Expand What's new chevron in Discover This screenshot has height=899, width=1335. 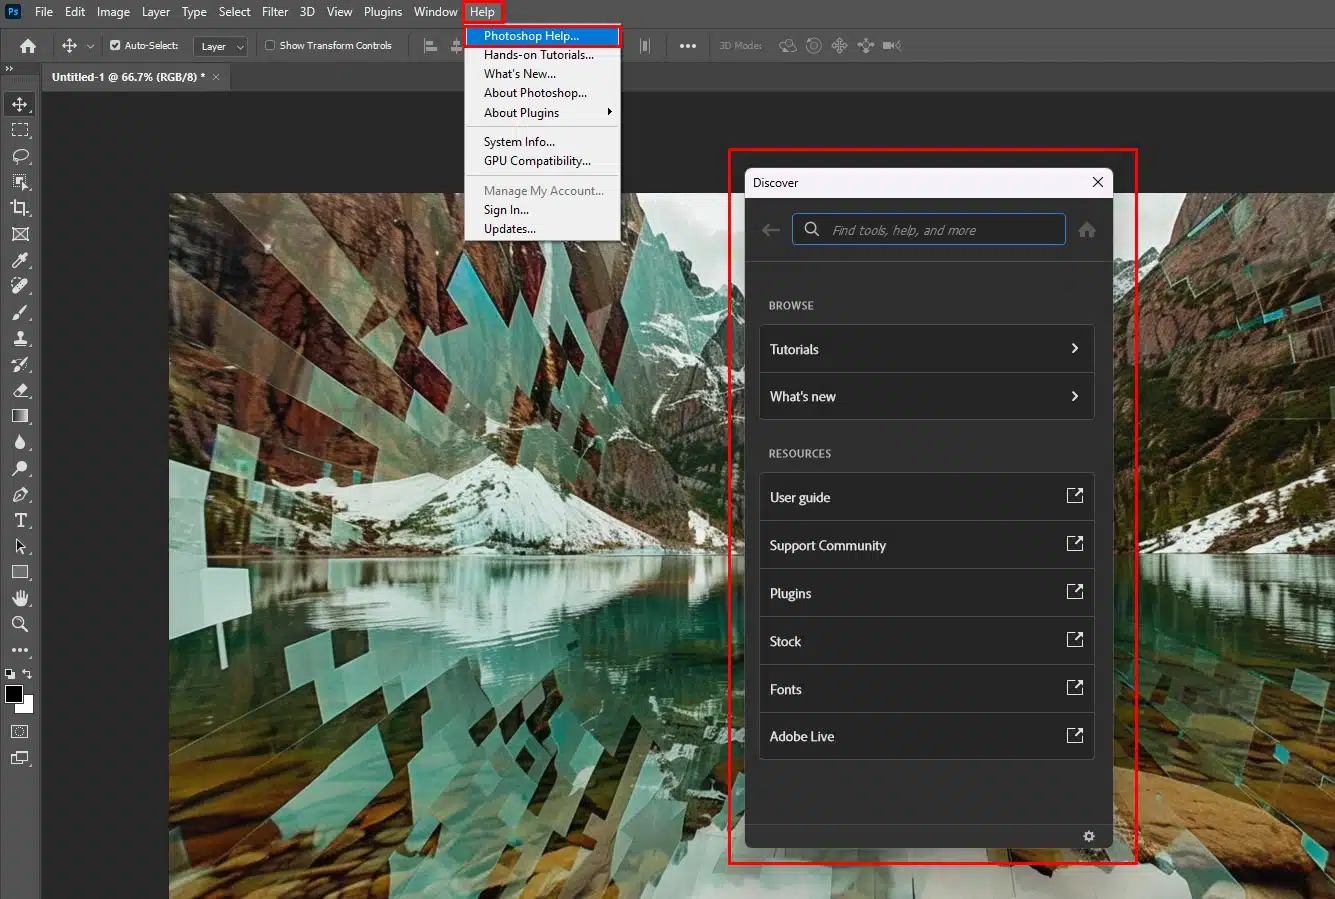point(1075,396)
